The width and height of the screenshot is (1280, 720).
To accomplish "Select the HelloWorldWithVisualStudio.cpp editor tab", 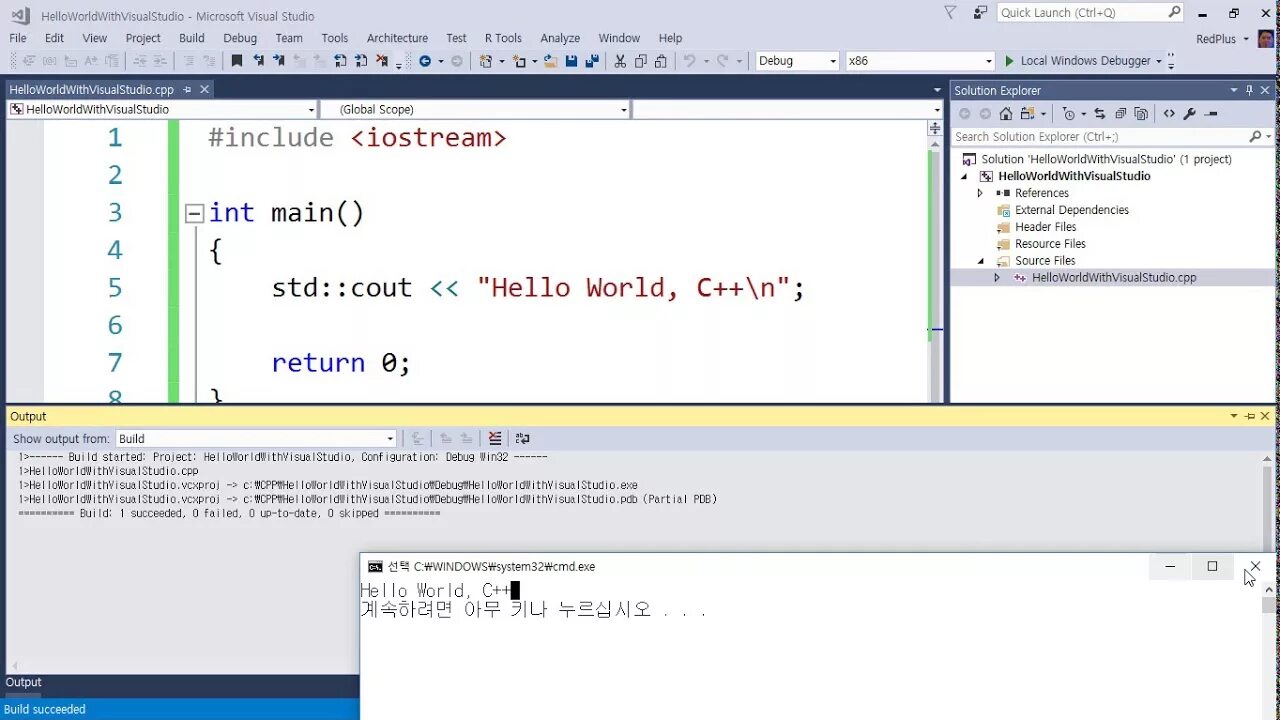I will pyautogui.click(x=92, y=89).
